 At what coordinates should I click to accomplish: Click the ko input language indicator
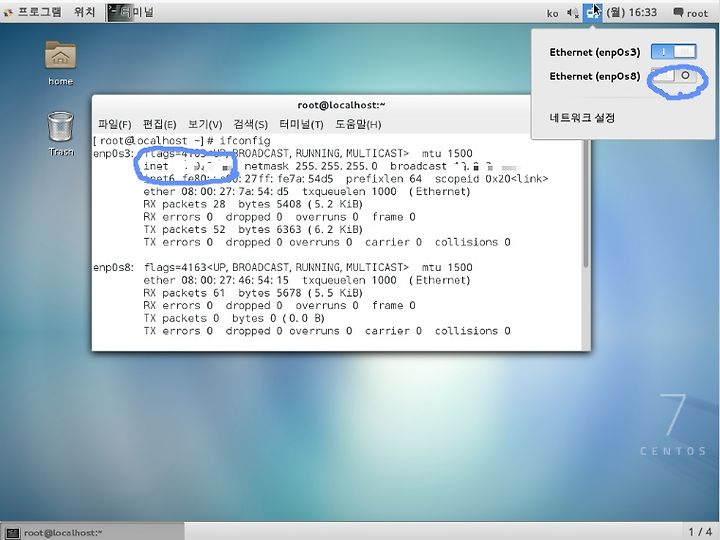point(552,13)
